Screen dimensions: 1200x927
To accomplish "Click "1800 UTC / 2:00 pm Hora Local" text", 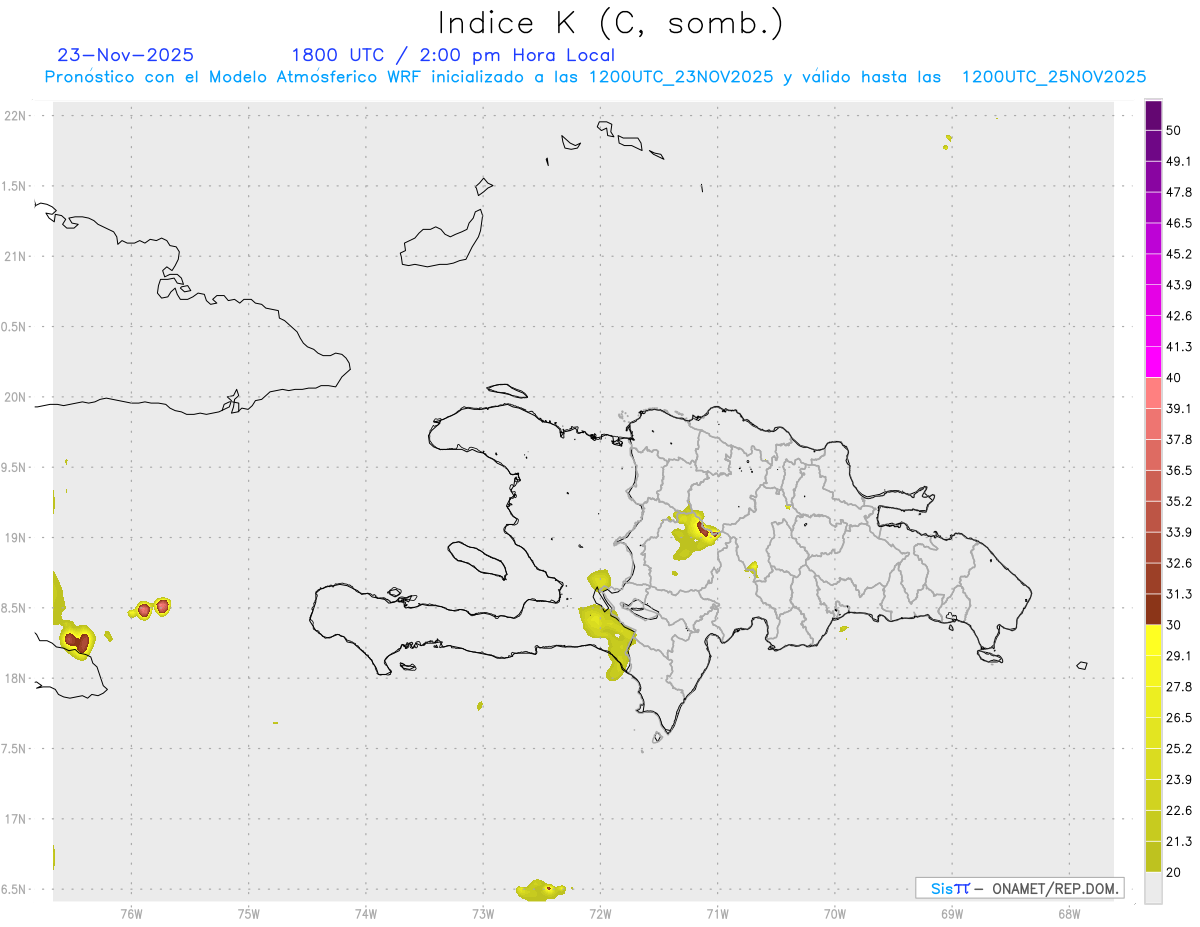I will pyautogui.click(x=453, y=55).
